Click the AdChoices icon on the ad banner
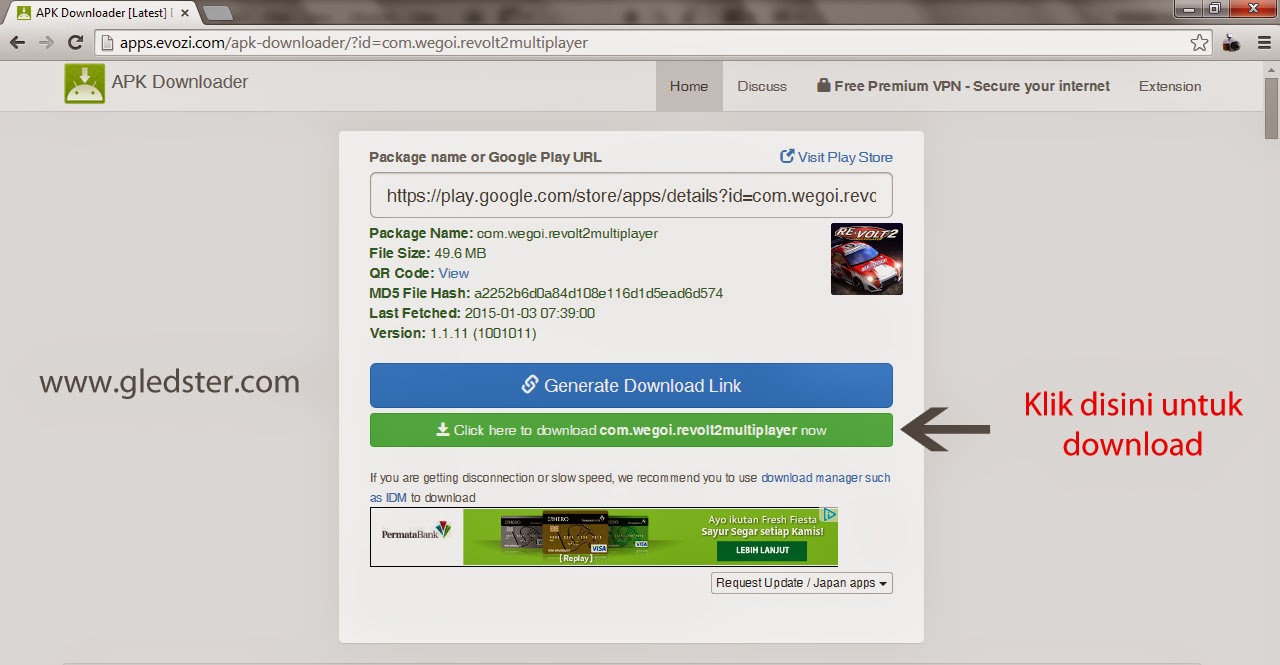1280x665 pixels. click(x=830, y=515)
